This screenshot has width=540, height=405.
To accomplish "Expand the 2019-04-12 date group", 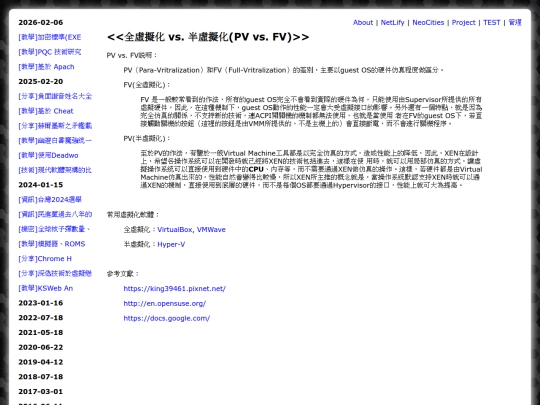I will click(x=41, y=362).
